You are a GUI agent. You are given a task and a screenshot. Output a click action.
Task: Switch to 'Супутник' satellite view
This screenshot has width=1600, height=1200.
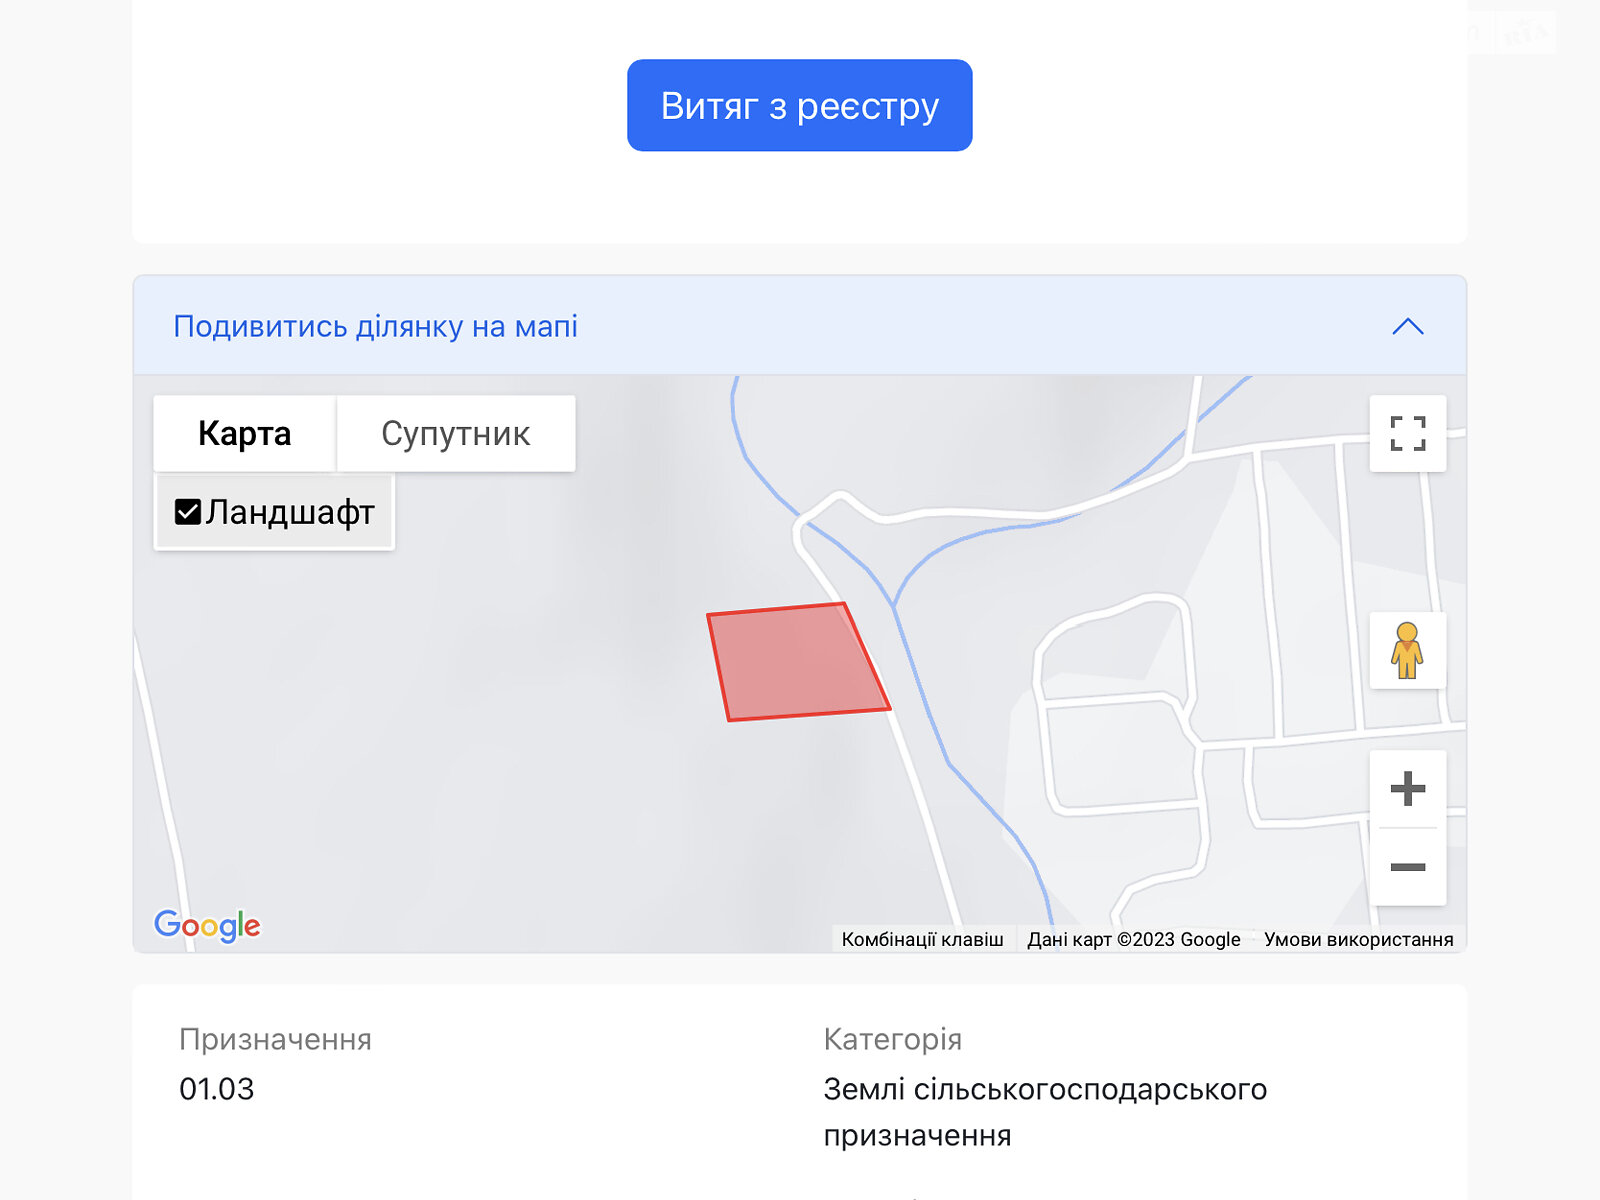455,434
